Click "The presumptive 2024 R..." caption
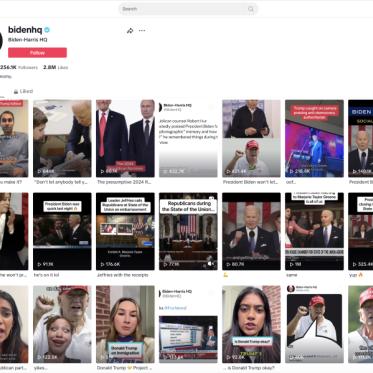The height and width of the screenshot is (373, 373). [x=124, y=182]
